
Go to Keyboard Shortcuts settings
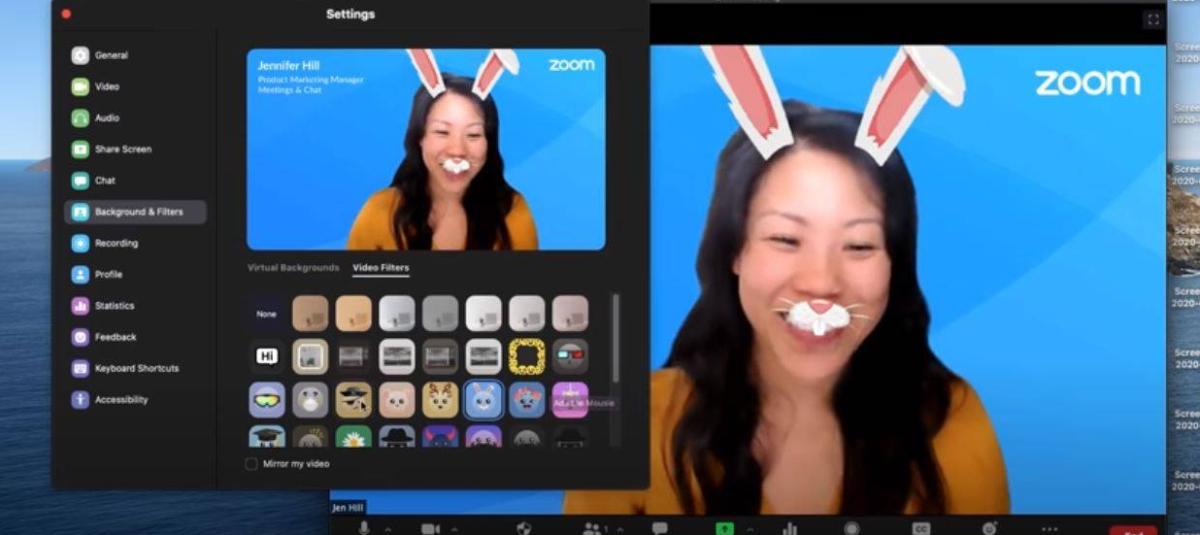pyautogui.click(x=135, y=368)
